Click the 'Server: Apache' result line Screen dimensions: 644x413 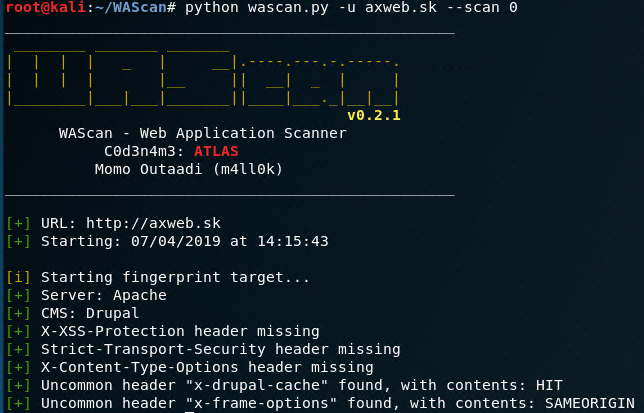point(104,295)
